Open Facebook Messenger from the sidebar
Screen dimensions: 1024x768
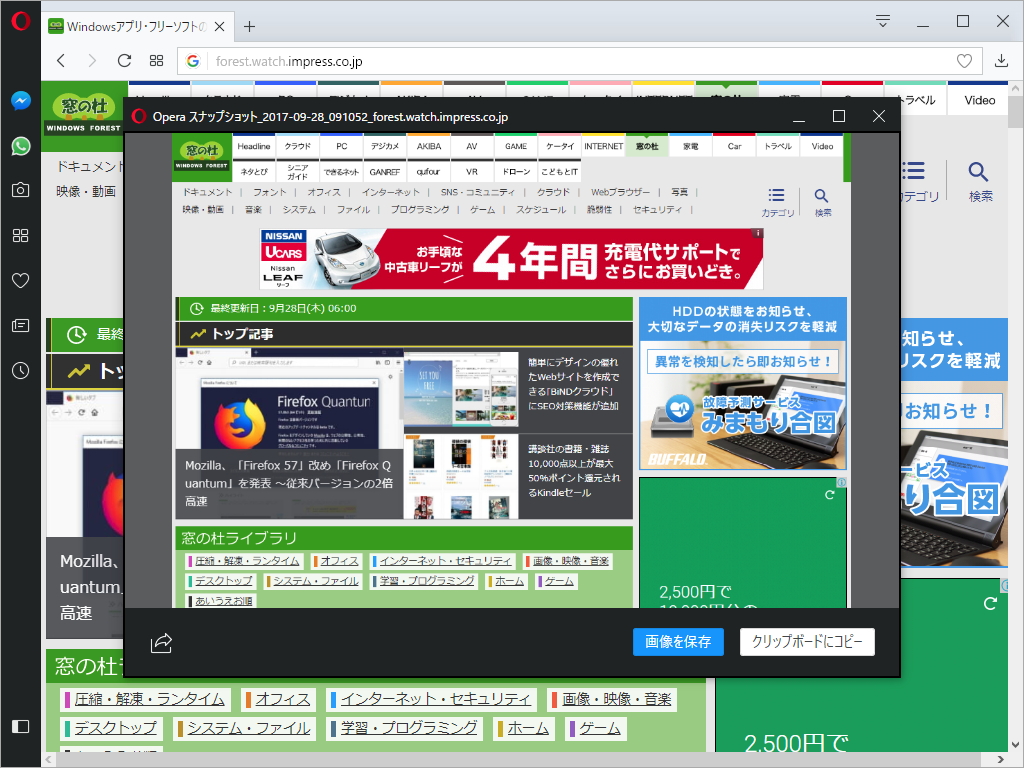(20, 100)
